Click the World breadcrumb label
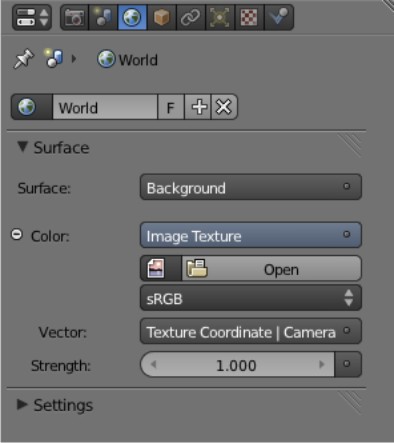The height and width of the screenshot is (443, 394). (x=138, y=60)
